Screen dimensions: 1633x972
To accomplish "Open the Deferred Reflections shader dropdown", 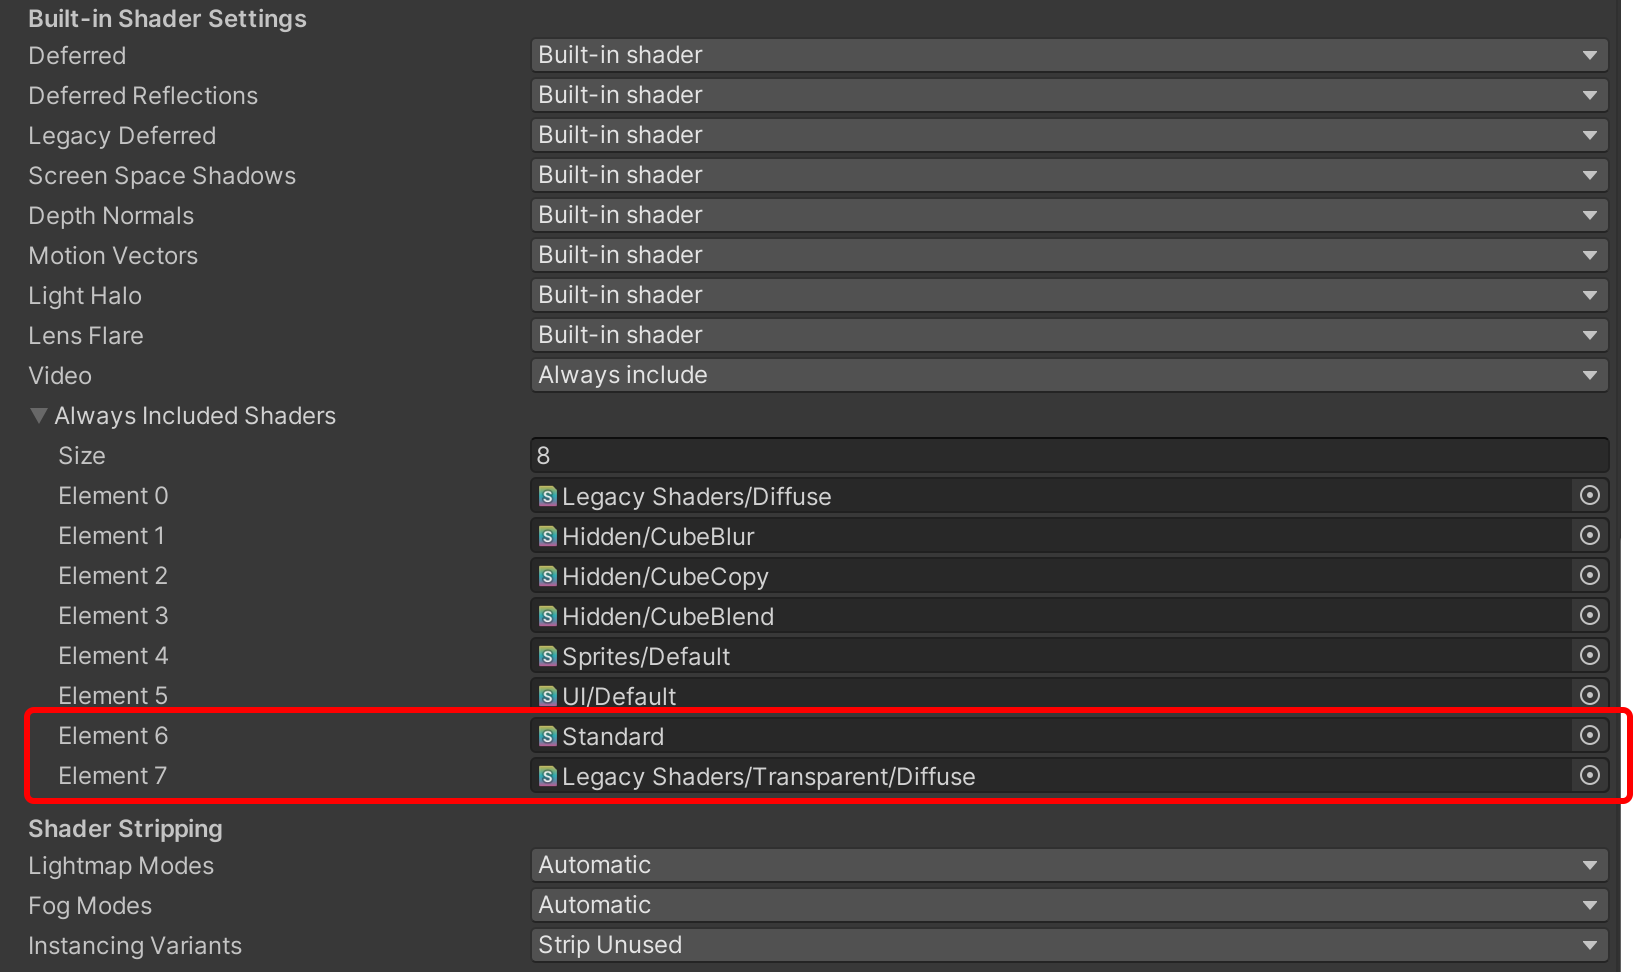I will (1591, 95).
